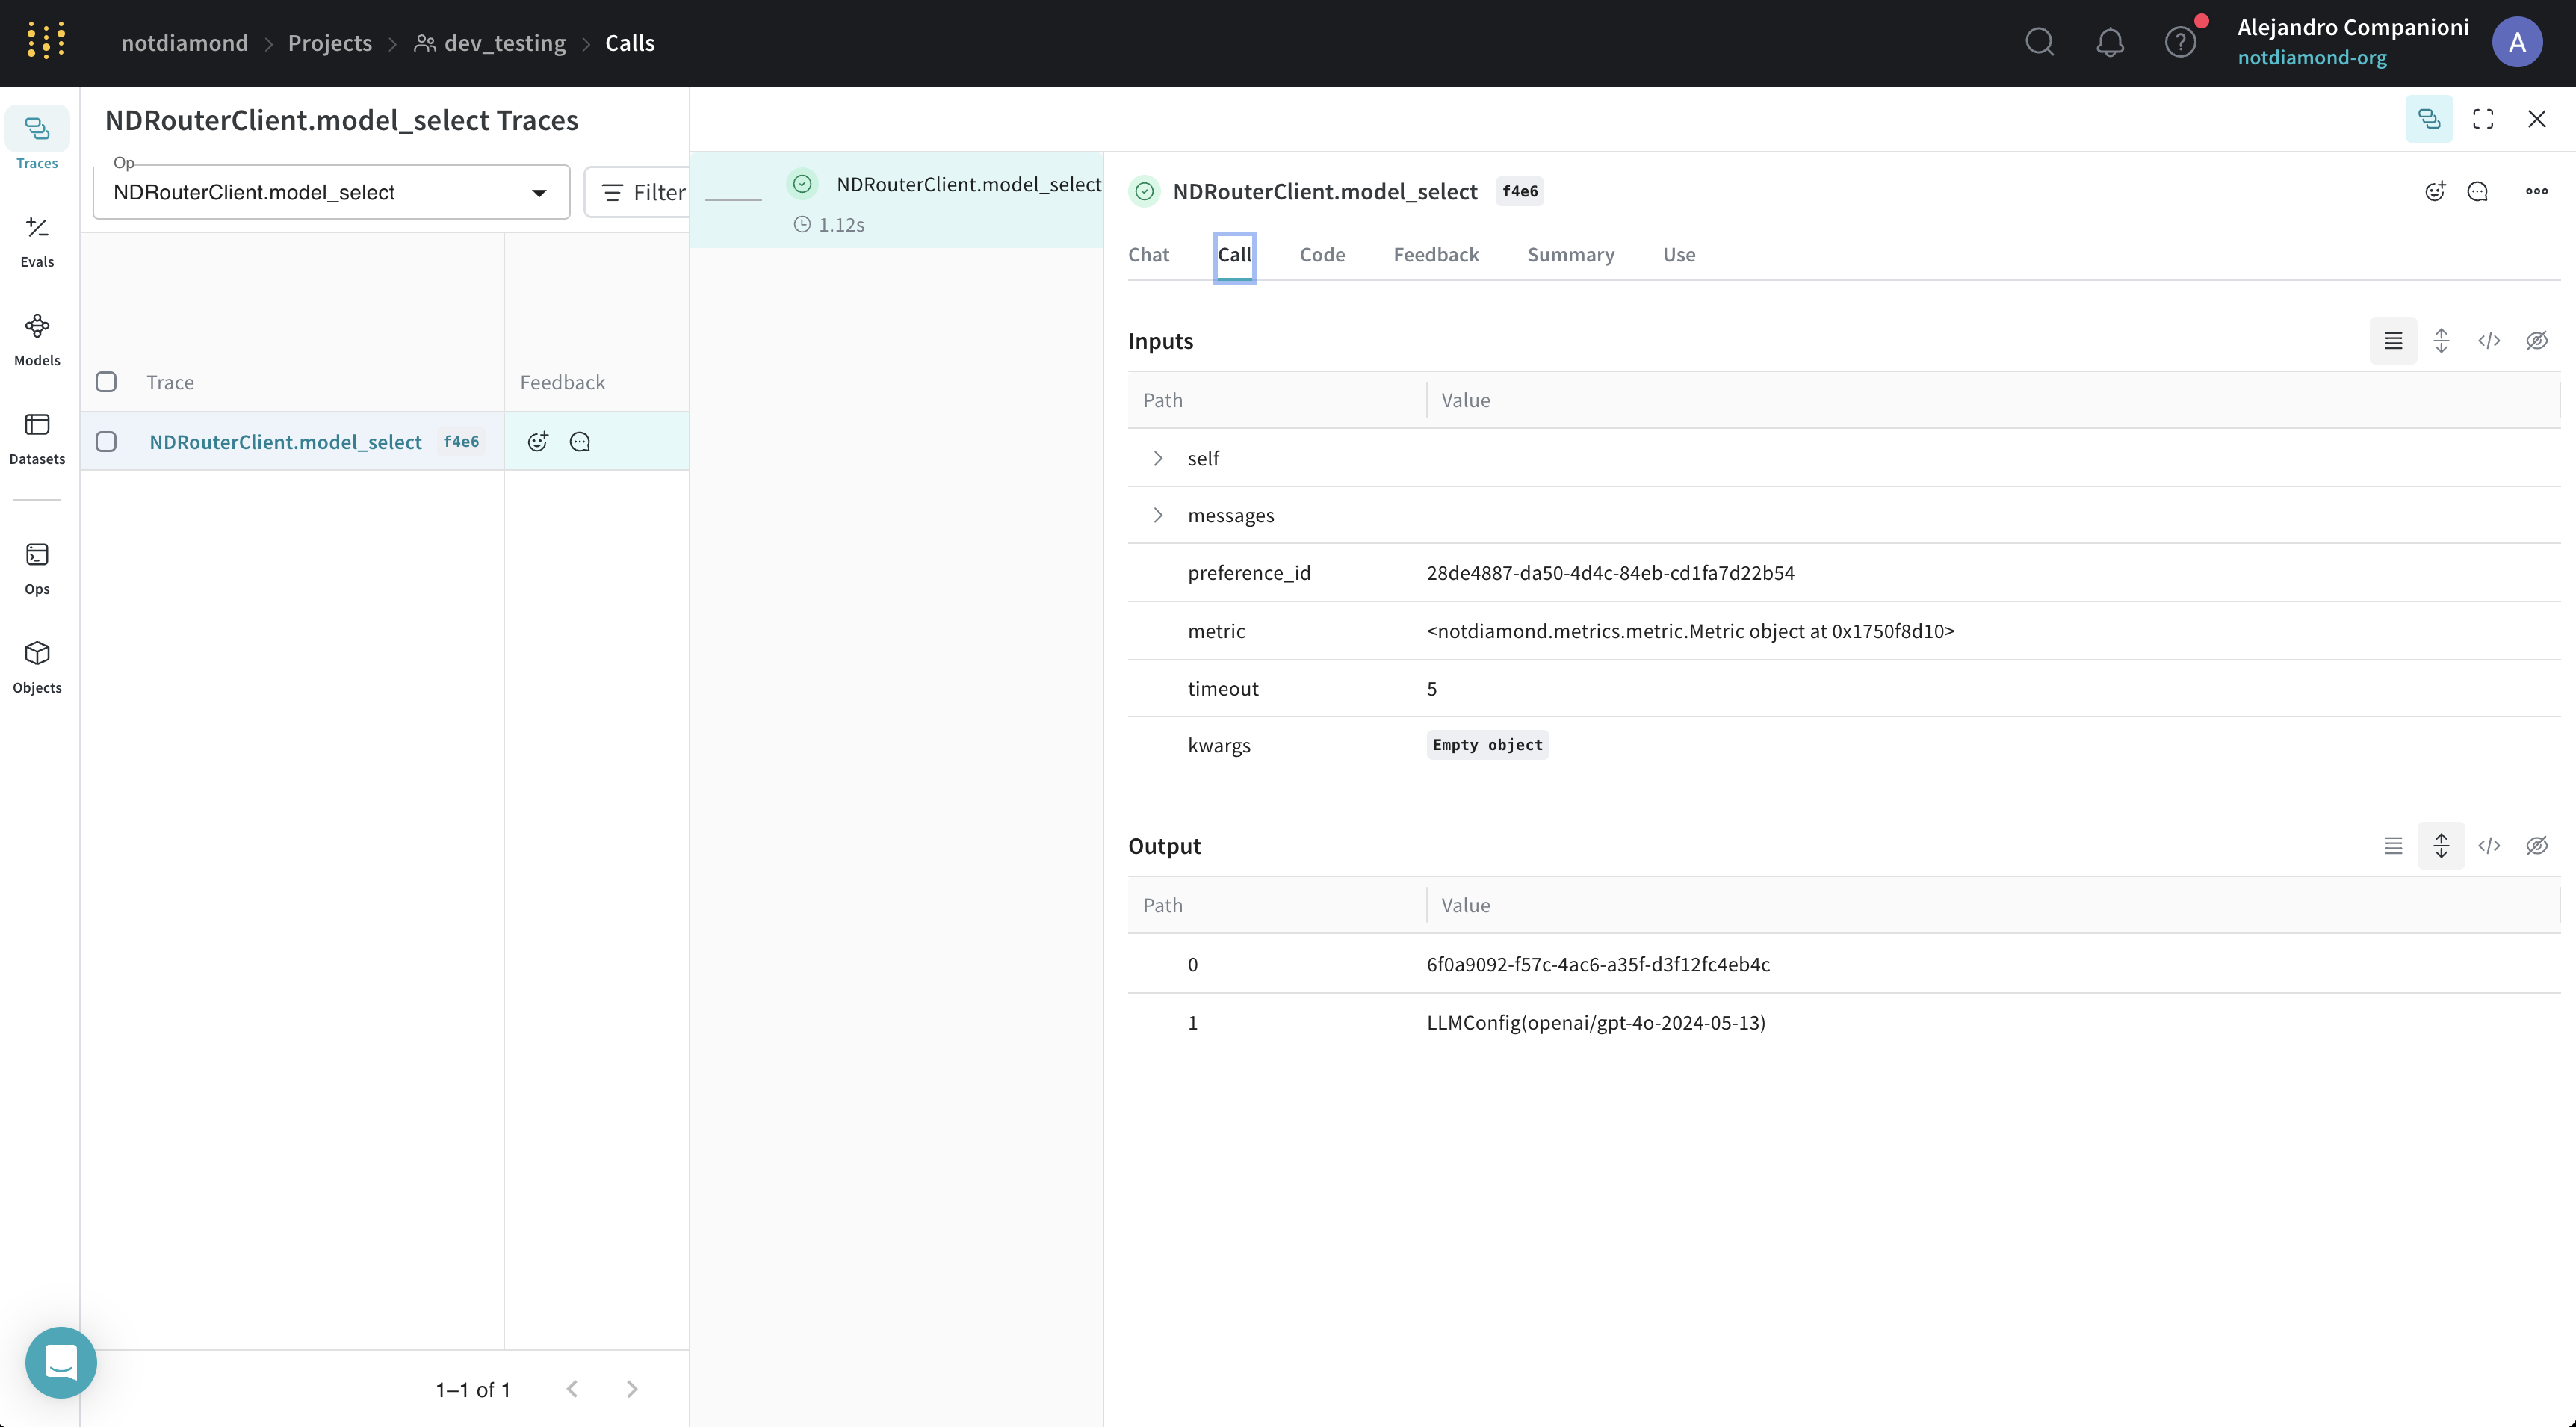The height and width of the screenshot is (1427, 2576).
Task: Open the Feedback tab
Action: click(x=1435, y=254)
